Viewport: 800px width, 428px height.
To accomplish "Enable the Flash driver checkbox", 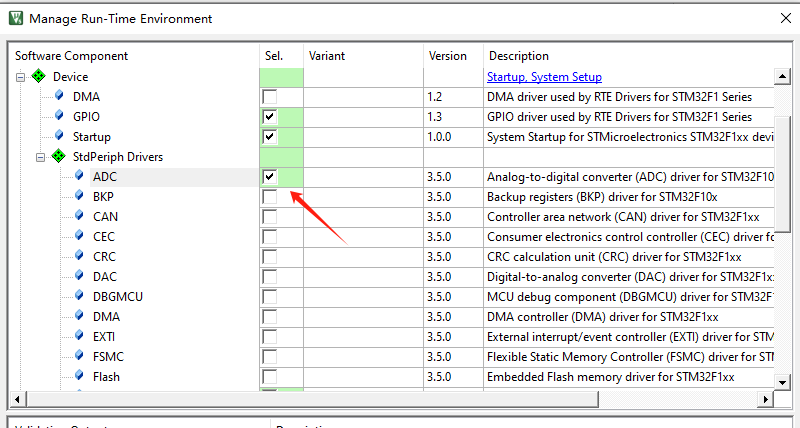I will click(269, 377).
